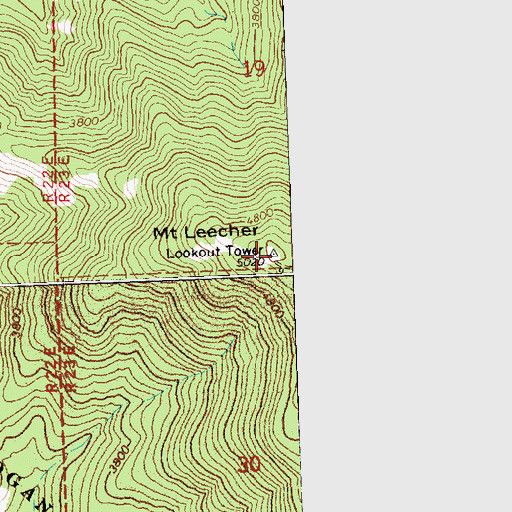This screenshot has width=512, height=512.
Task: Click the red section number 19
Action: [x=254, y=69]
